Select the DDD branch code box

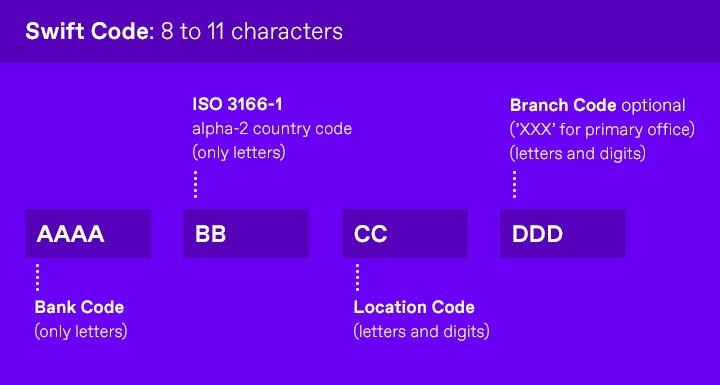point(562,233)
